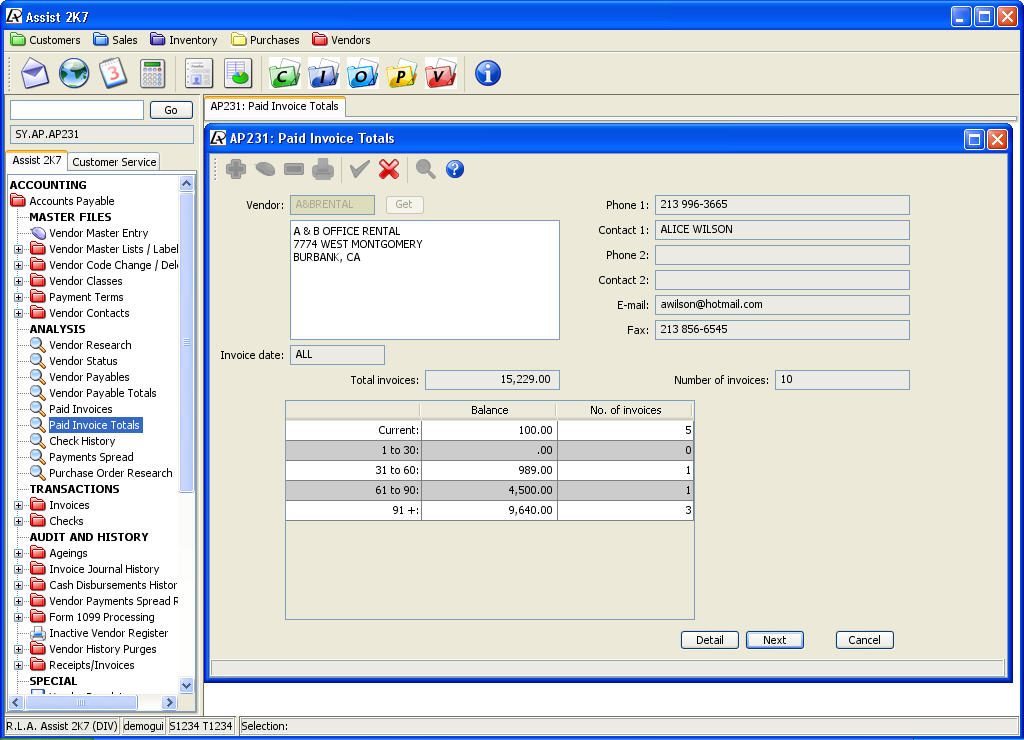Open the blue question mark help icon
The image size is (1024, 740).
455,169
